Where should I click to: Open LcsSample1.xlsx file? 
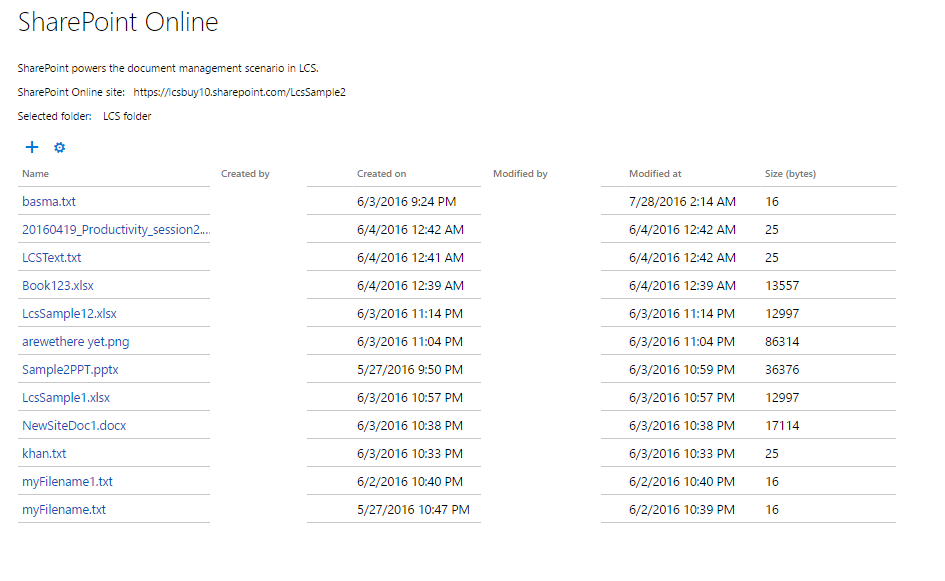(66, 398)
